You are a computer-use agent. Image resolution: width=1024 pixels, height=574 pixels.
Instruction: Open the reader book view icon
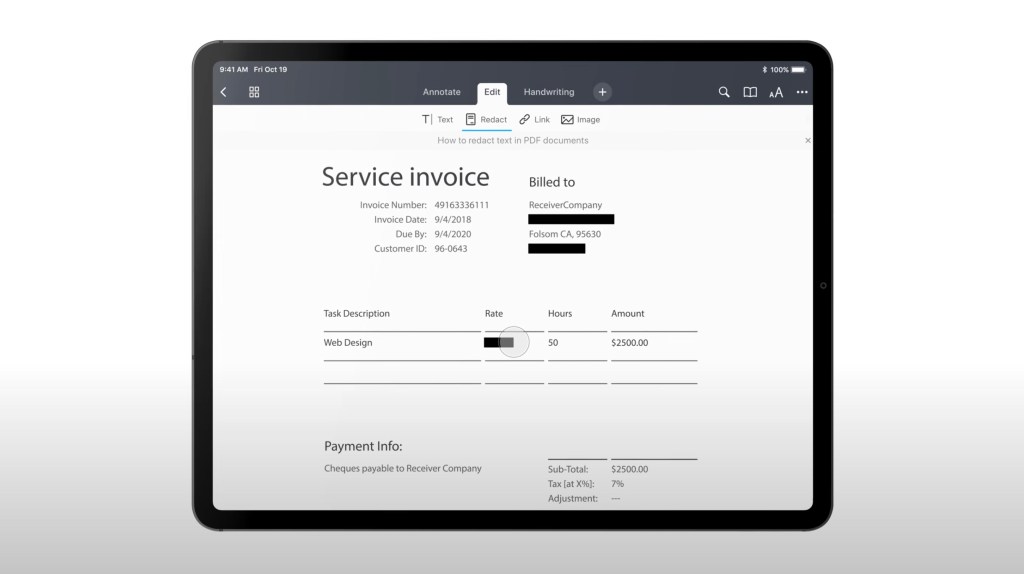[x=750, y=92]
